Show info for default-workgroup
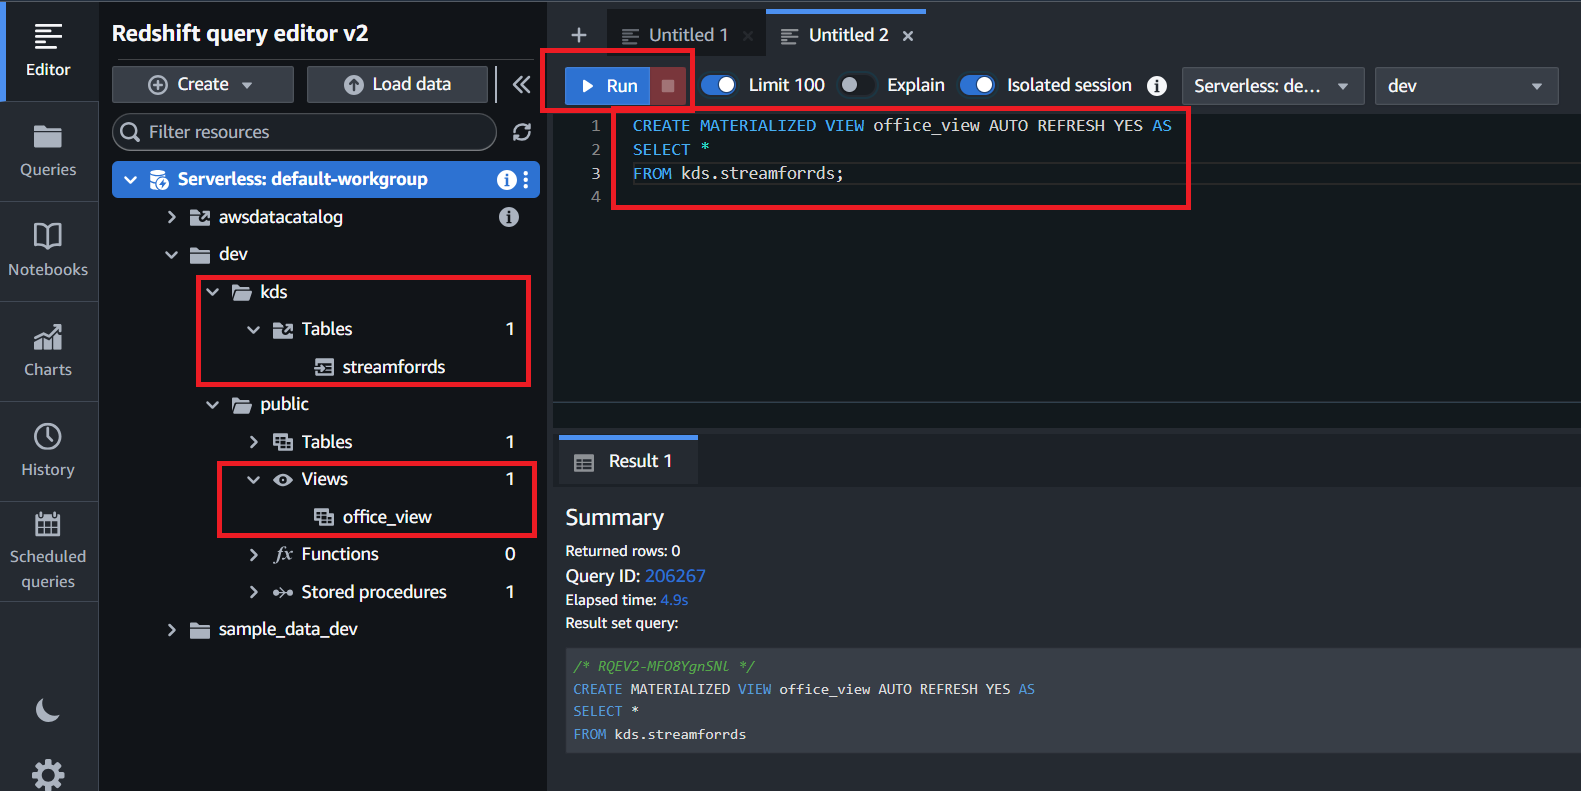Viewport: 1581px width, 791px height. pyautogui.click(x=507, y=180)
